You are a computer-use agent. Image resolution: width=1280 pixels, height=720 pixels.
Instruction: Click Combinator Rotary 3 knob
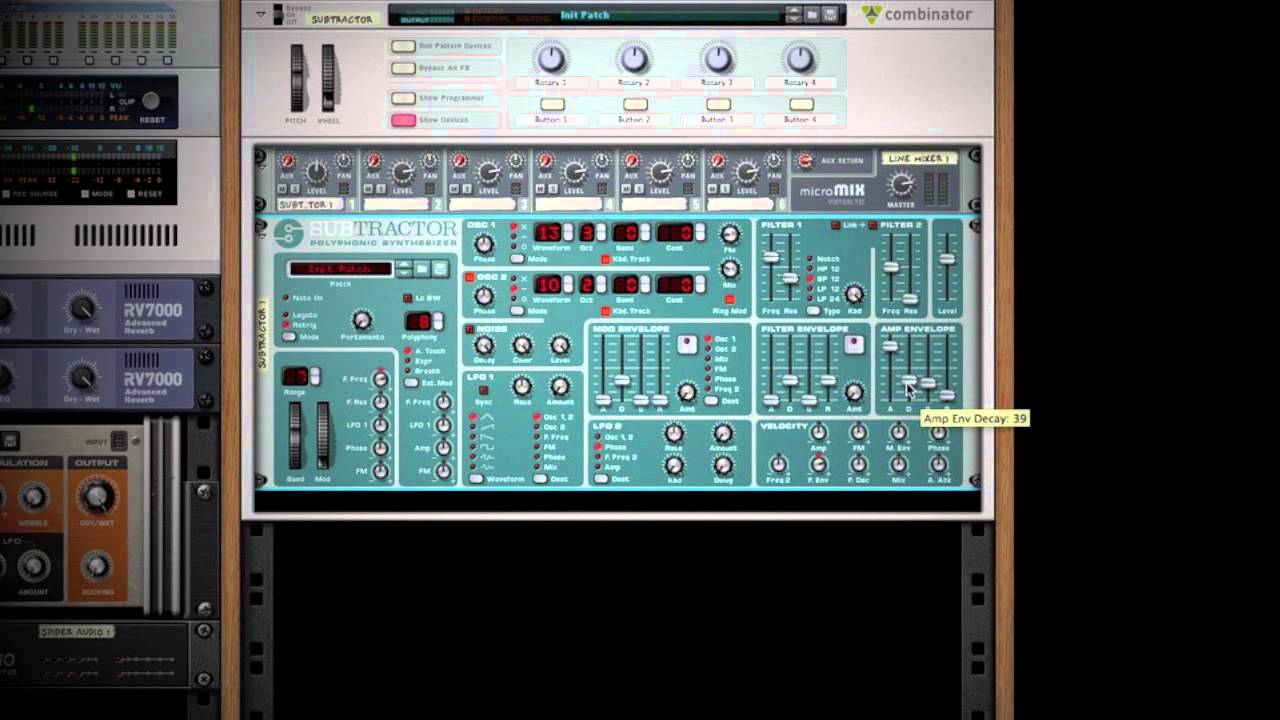[x=717, y=58]
